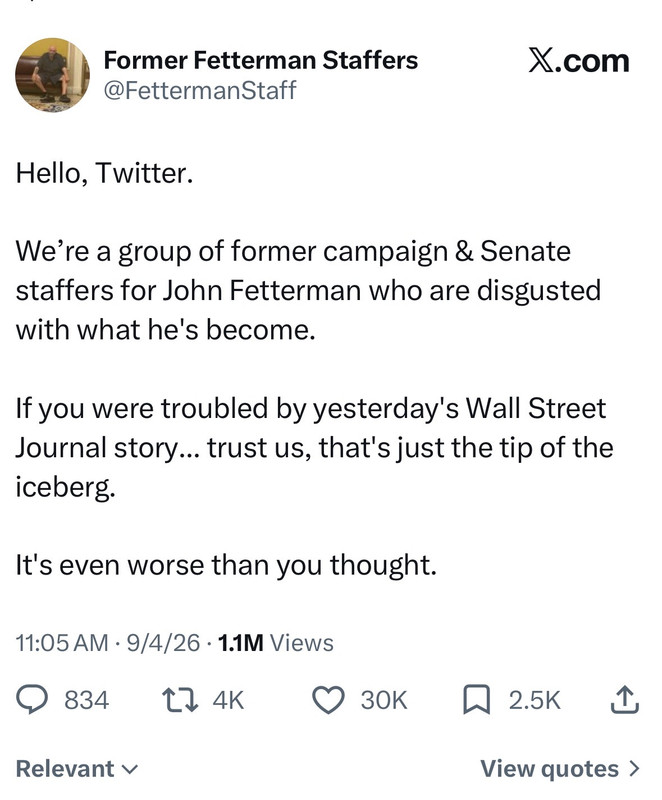Click the reply speech bubble icon
The image size is (662, 800).
(x=32, y=699)
